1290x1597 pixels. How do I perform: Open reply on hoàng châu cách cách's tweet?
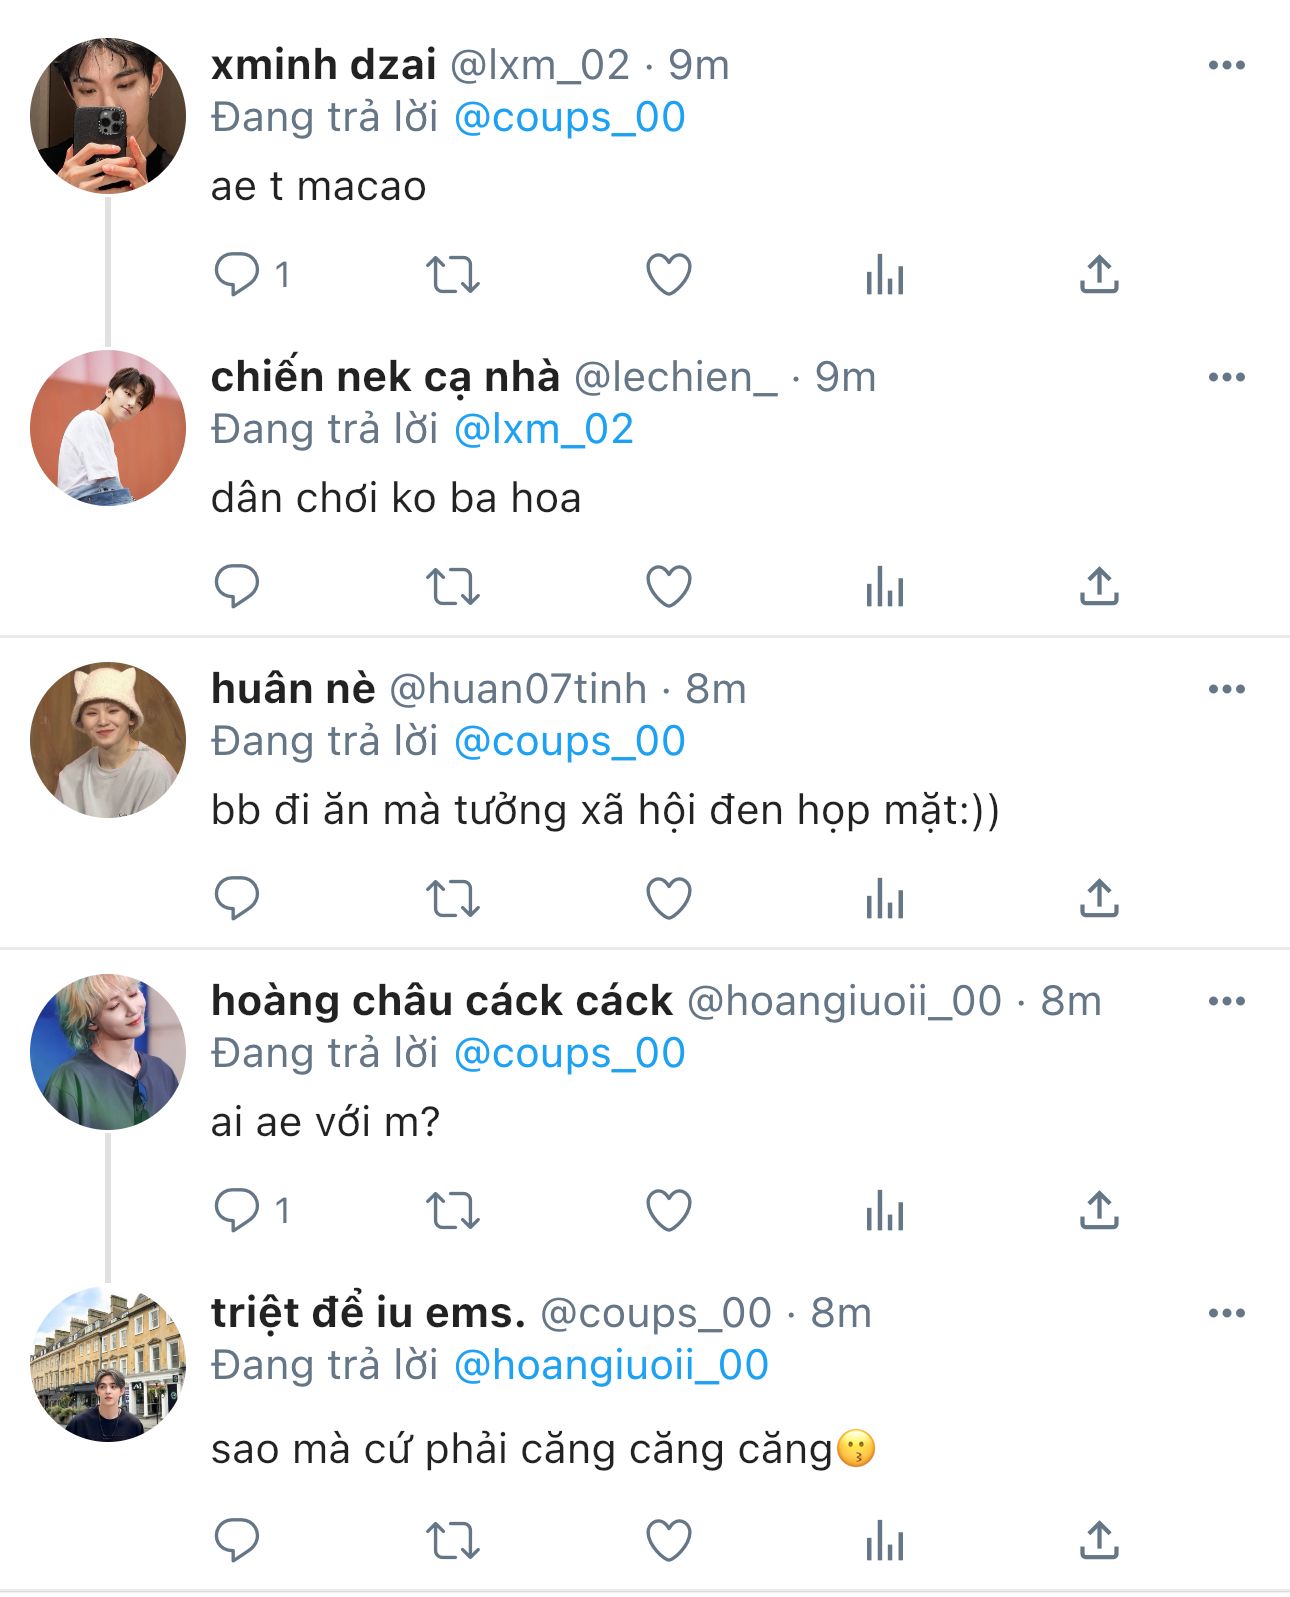click(x=237, y=1210)
